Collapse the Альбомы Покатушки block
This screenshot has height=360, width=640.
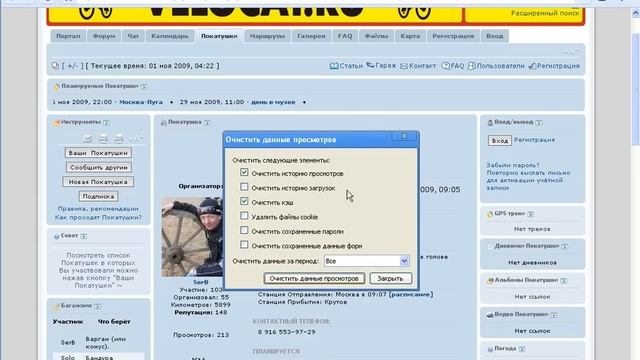click(563, 281)
